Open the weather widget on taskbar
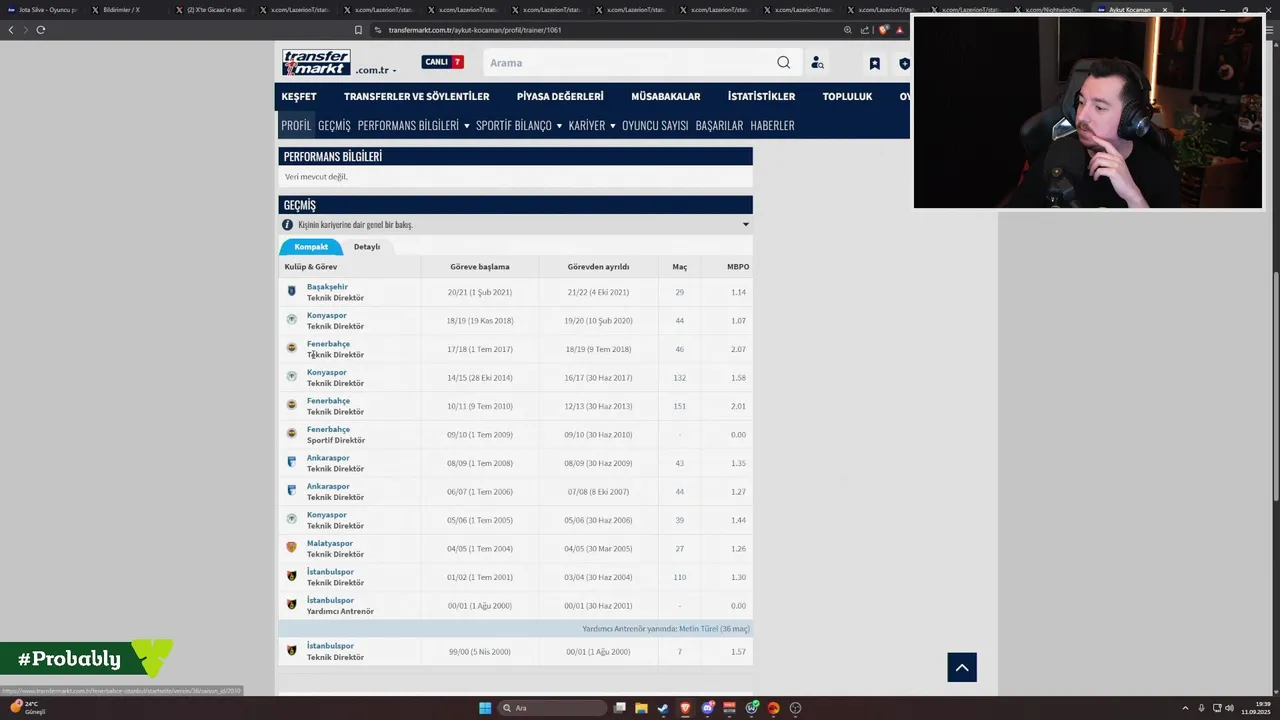This screenshot has width=1280, height=720. [x=28, y=707]
